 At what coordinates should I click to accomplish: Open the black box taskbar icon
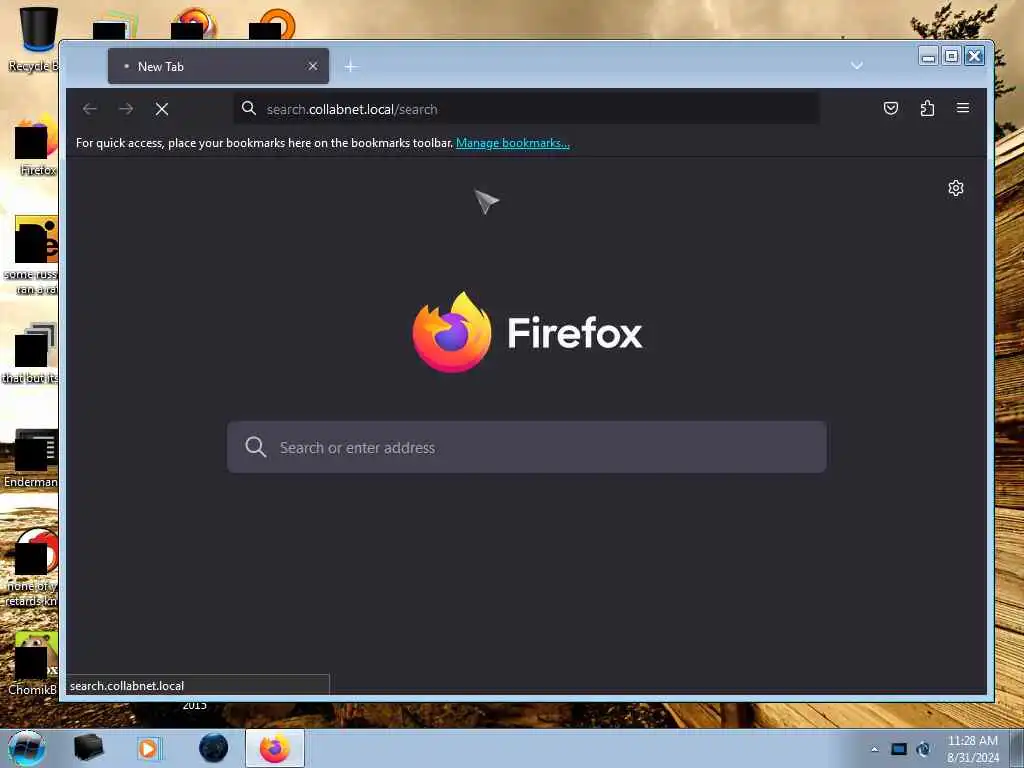click(88, 748)
